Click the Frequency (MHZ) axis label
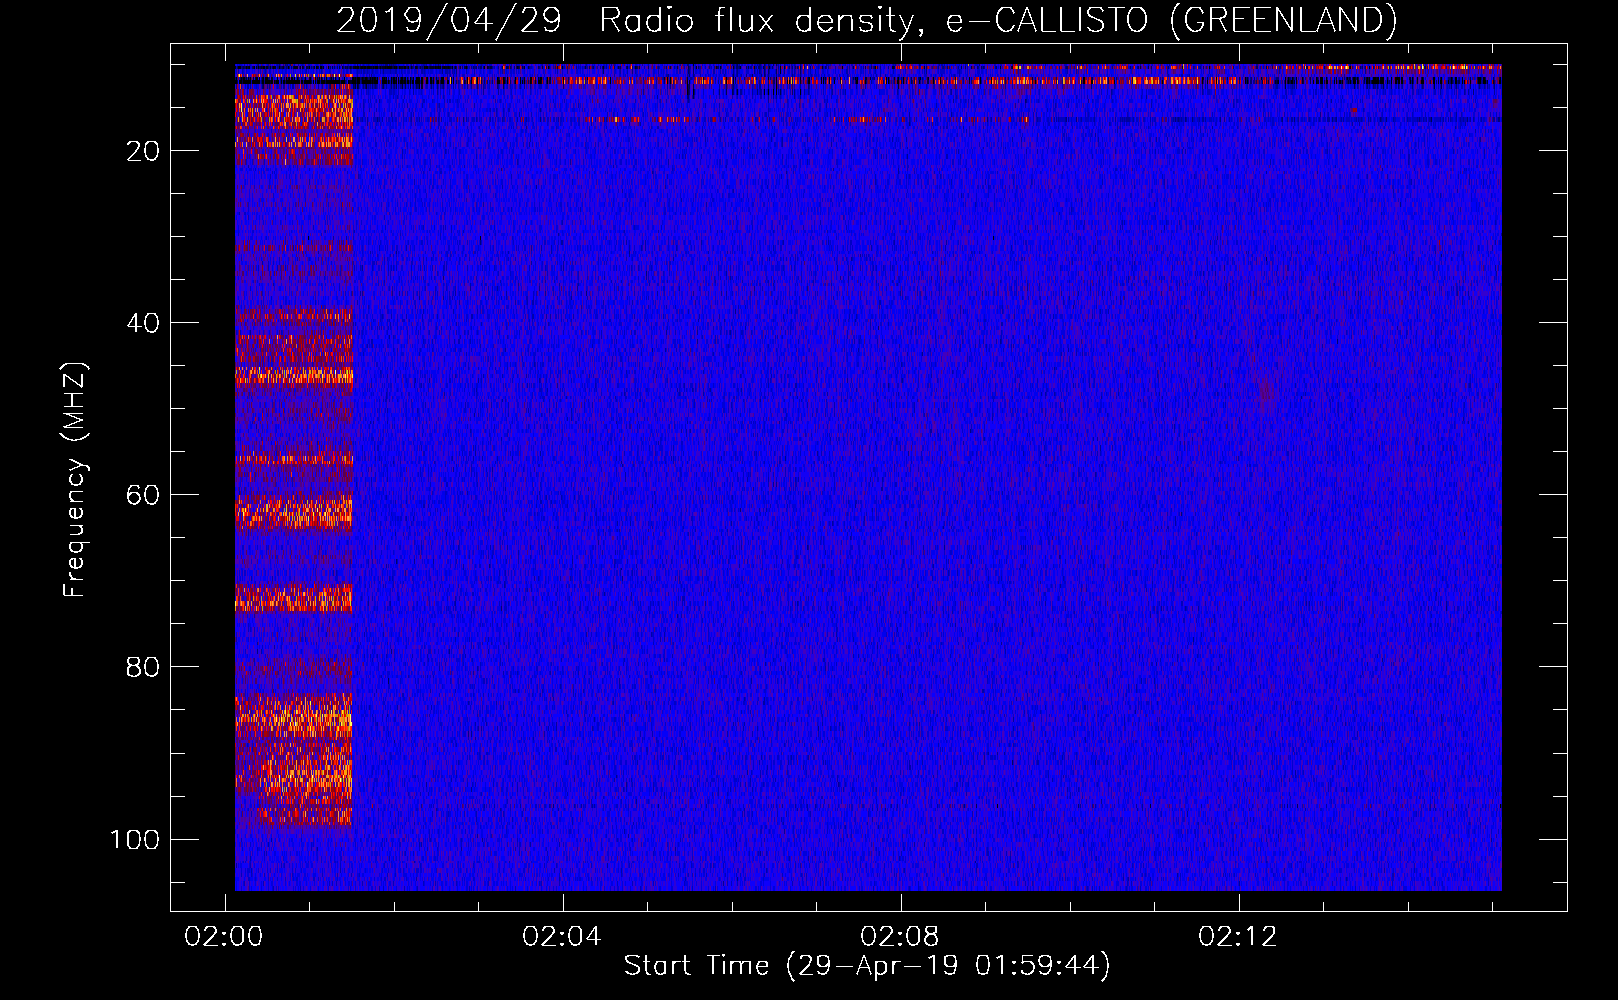Image resolution: width=1618 pixels, height=1000 pixels. 75,479
